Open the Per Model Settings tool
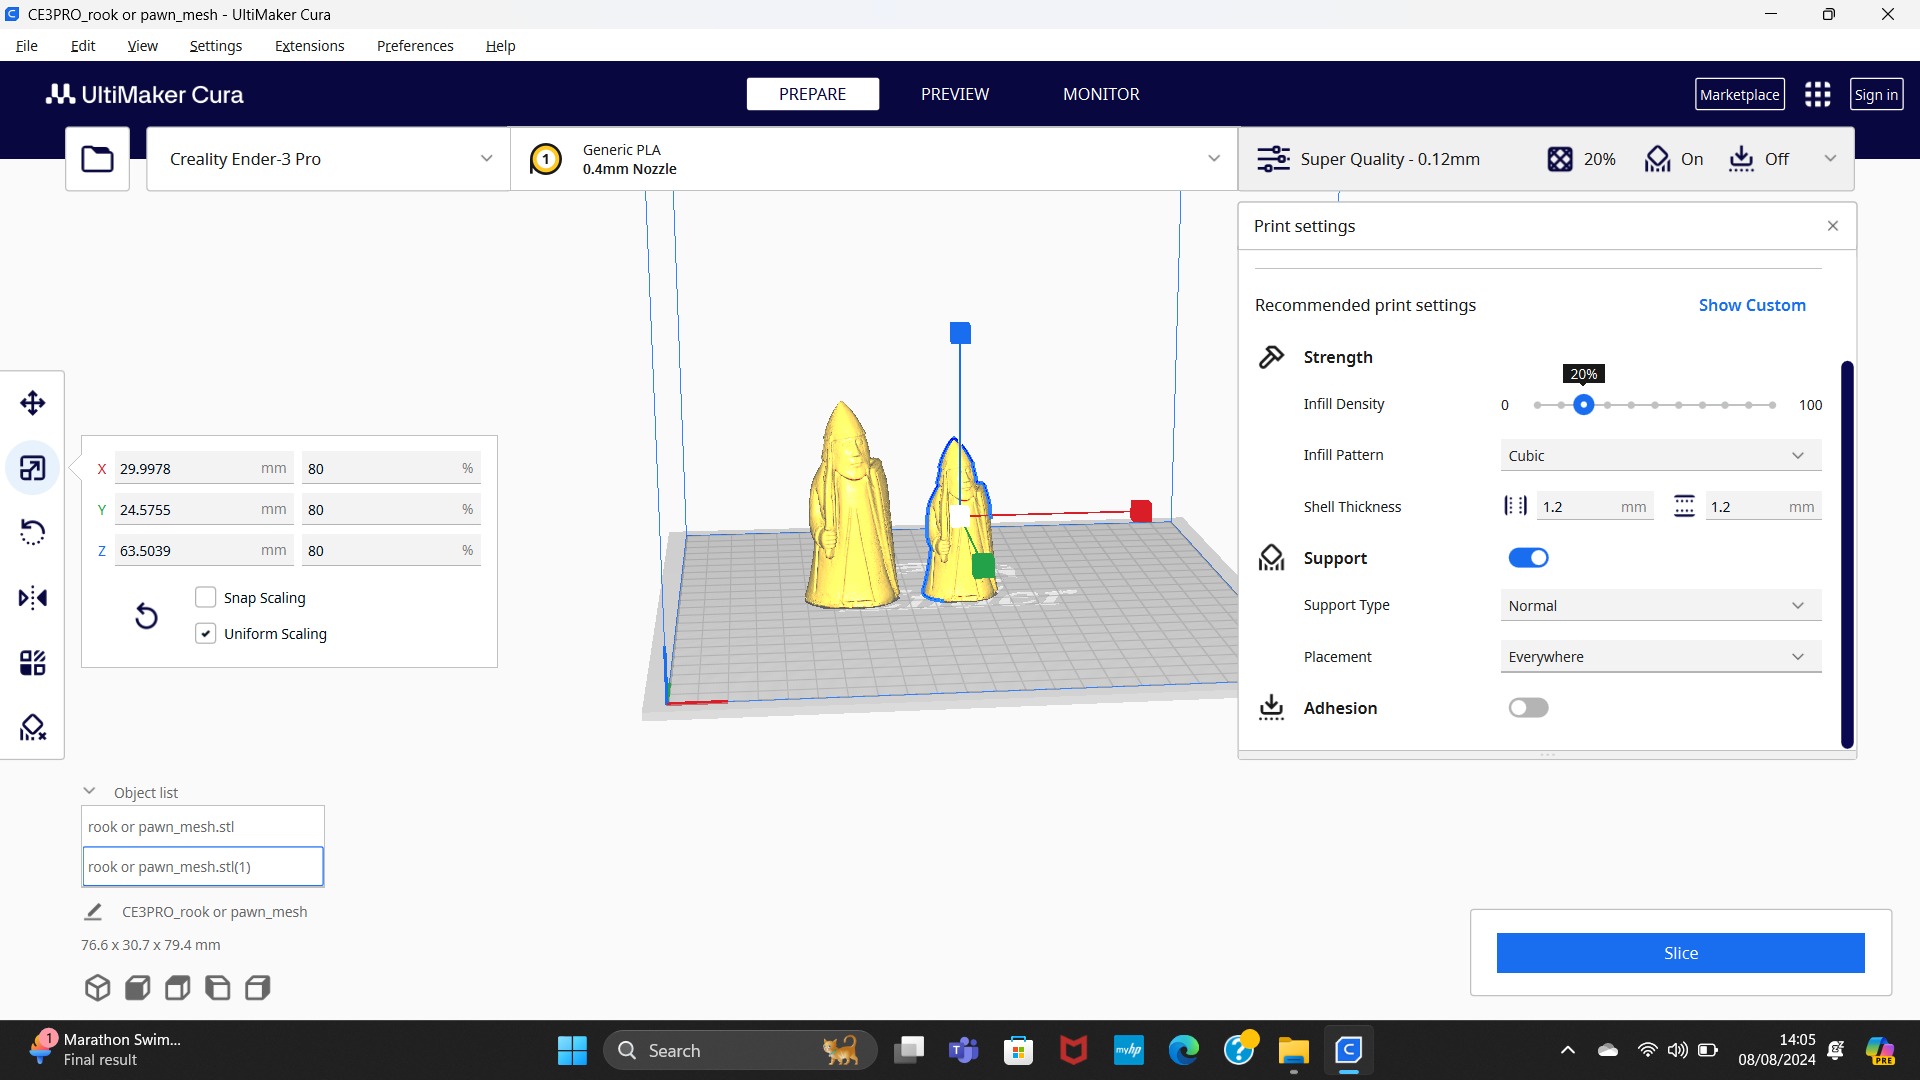Viewport: 1920px width, 1080px height. tap(32, 663)
